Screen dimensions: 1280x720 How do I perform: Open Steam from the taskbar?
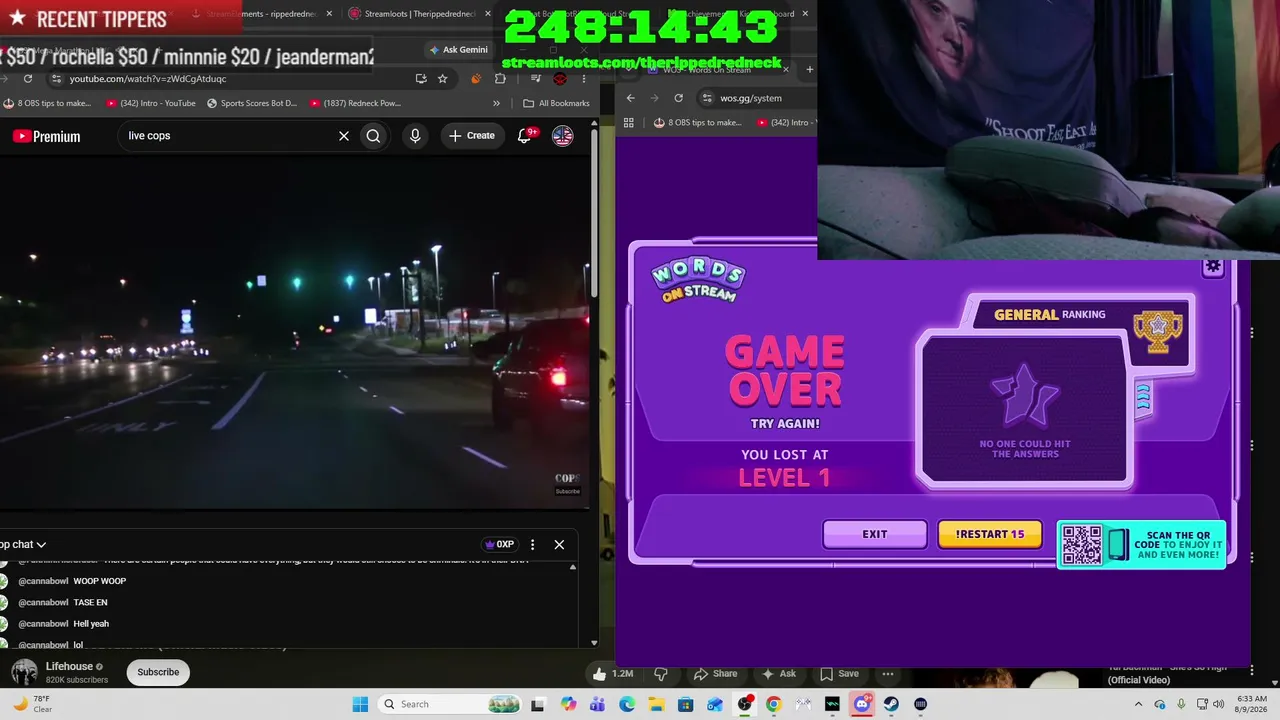click(891, 704)
